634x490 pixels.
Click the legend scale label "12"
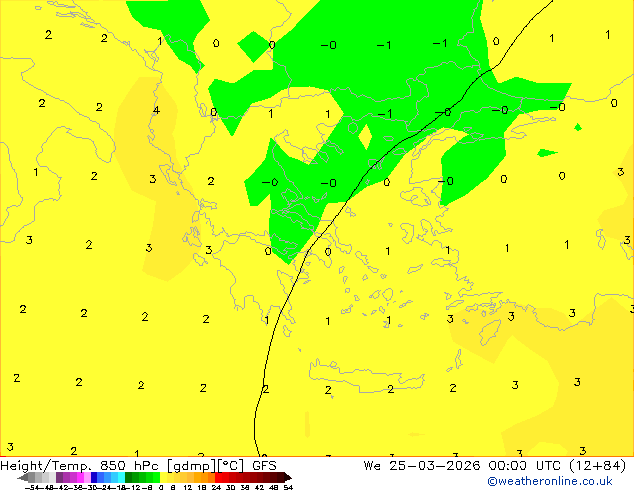coord(188,487)
